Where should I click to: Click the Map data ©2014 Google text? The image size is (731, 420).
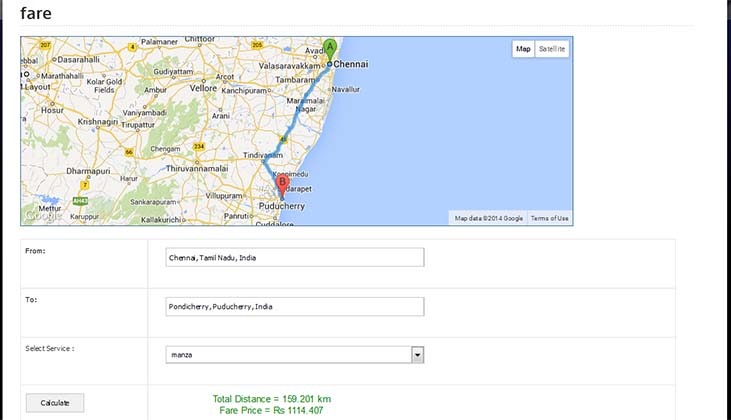489,218
